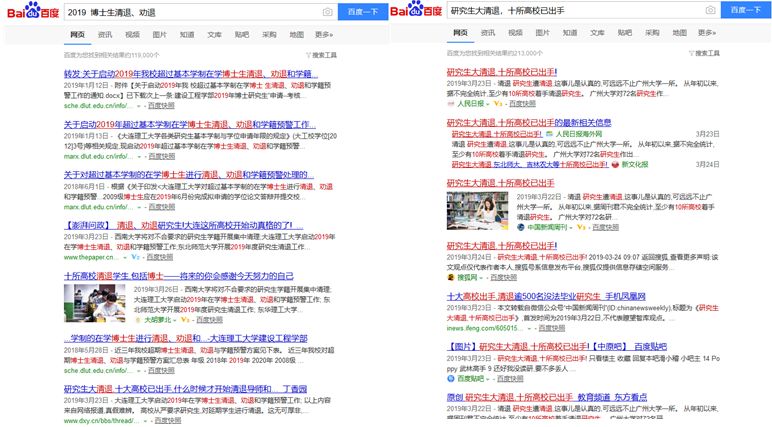
Task: Click the camera icon in right search box
Action: pos(710,10)
